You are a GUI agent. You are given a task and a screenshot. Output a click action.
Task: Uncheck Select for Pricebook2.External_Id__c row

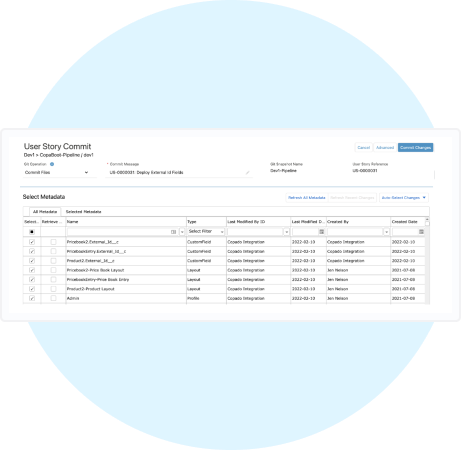[x=32, y=242]
